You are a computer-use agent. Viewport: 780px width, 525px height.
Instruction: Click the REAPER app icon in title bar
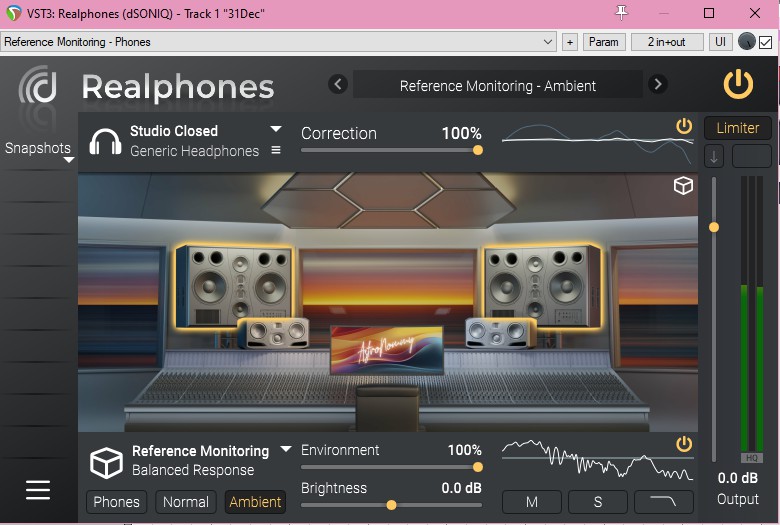[13, 13]
